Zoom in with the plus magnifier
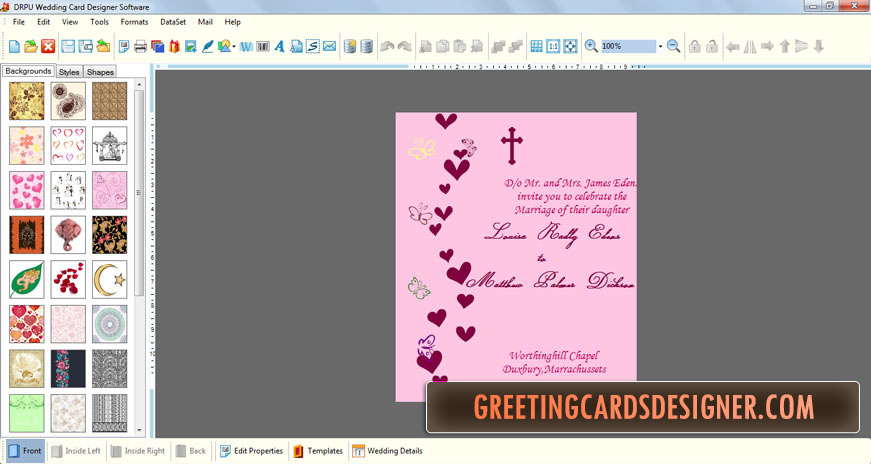 (591, 46)
